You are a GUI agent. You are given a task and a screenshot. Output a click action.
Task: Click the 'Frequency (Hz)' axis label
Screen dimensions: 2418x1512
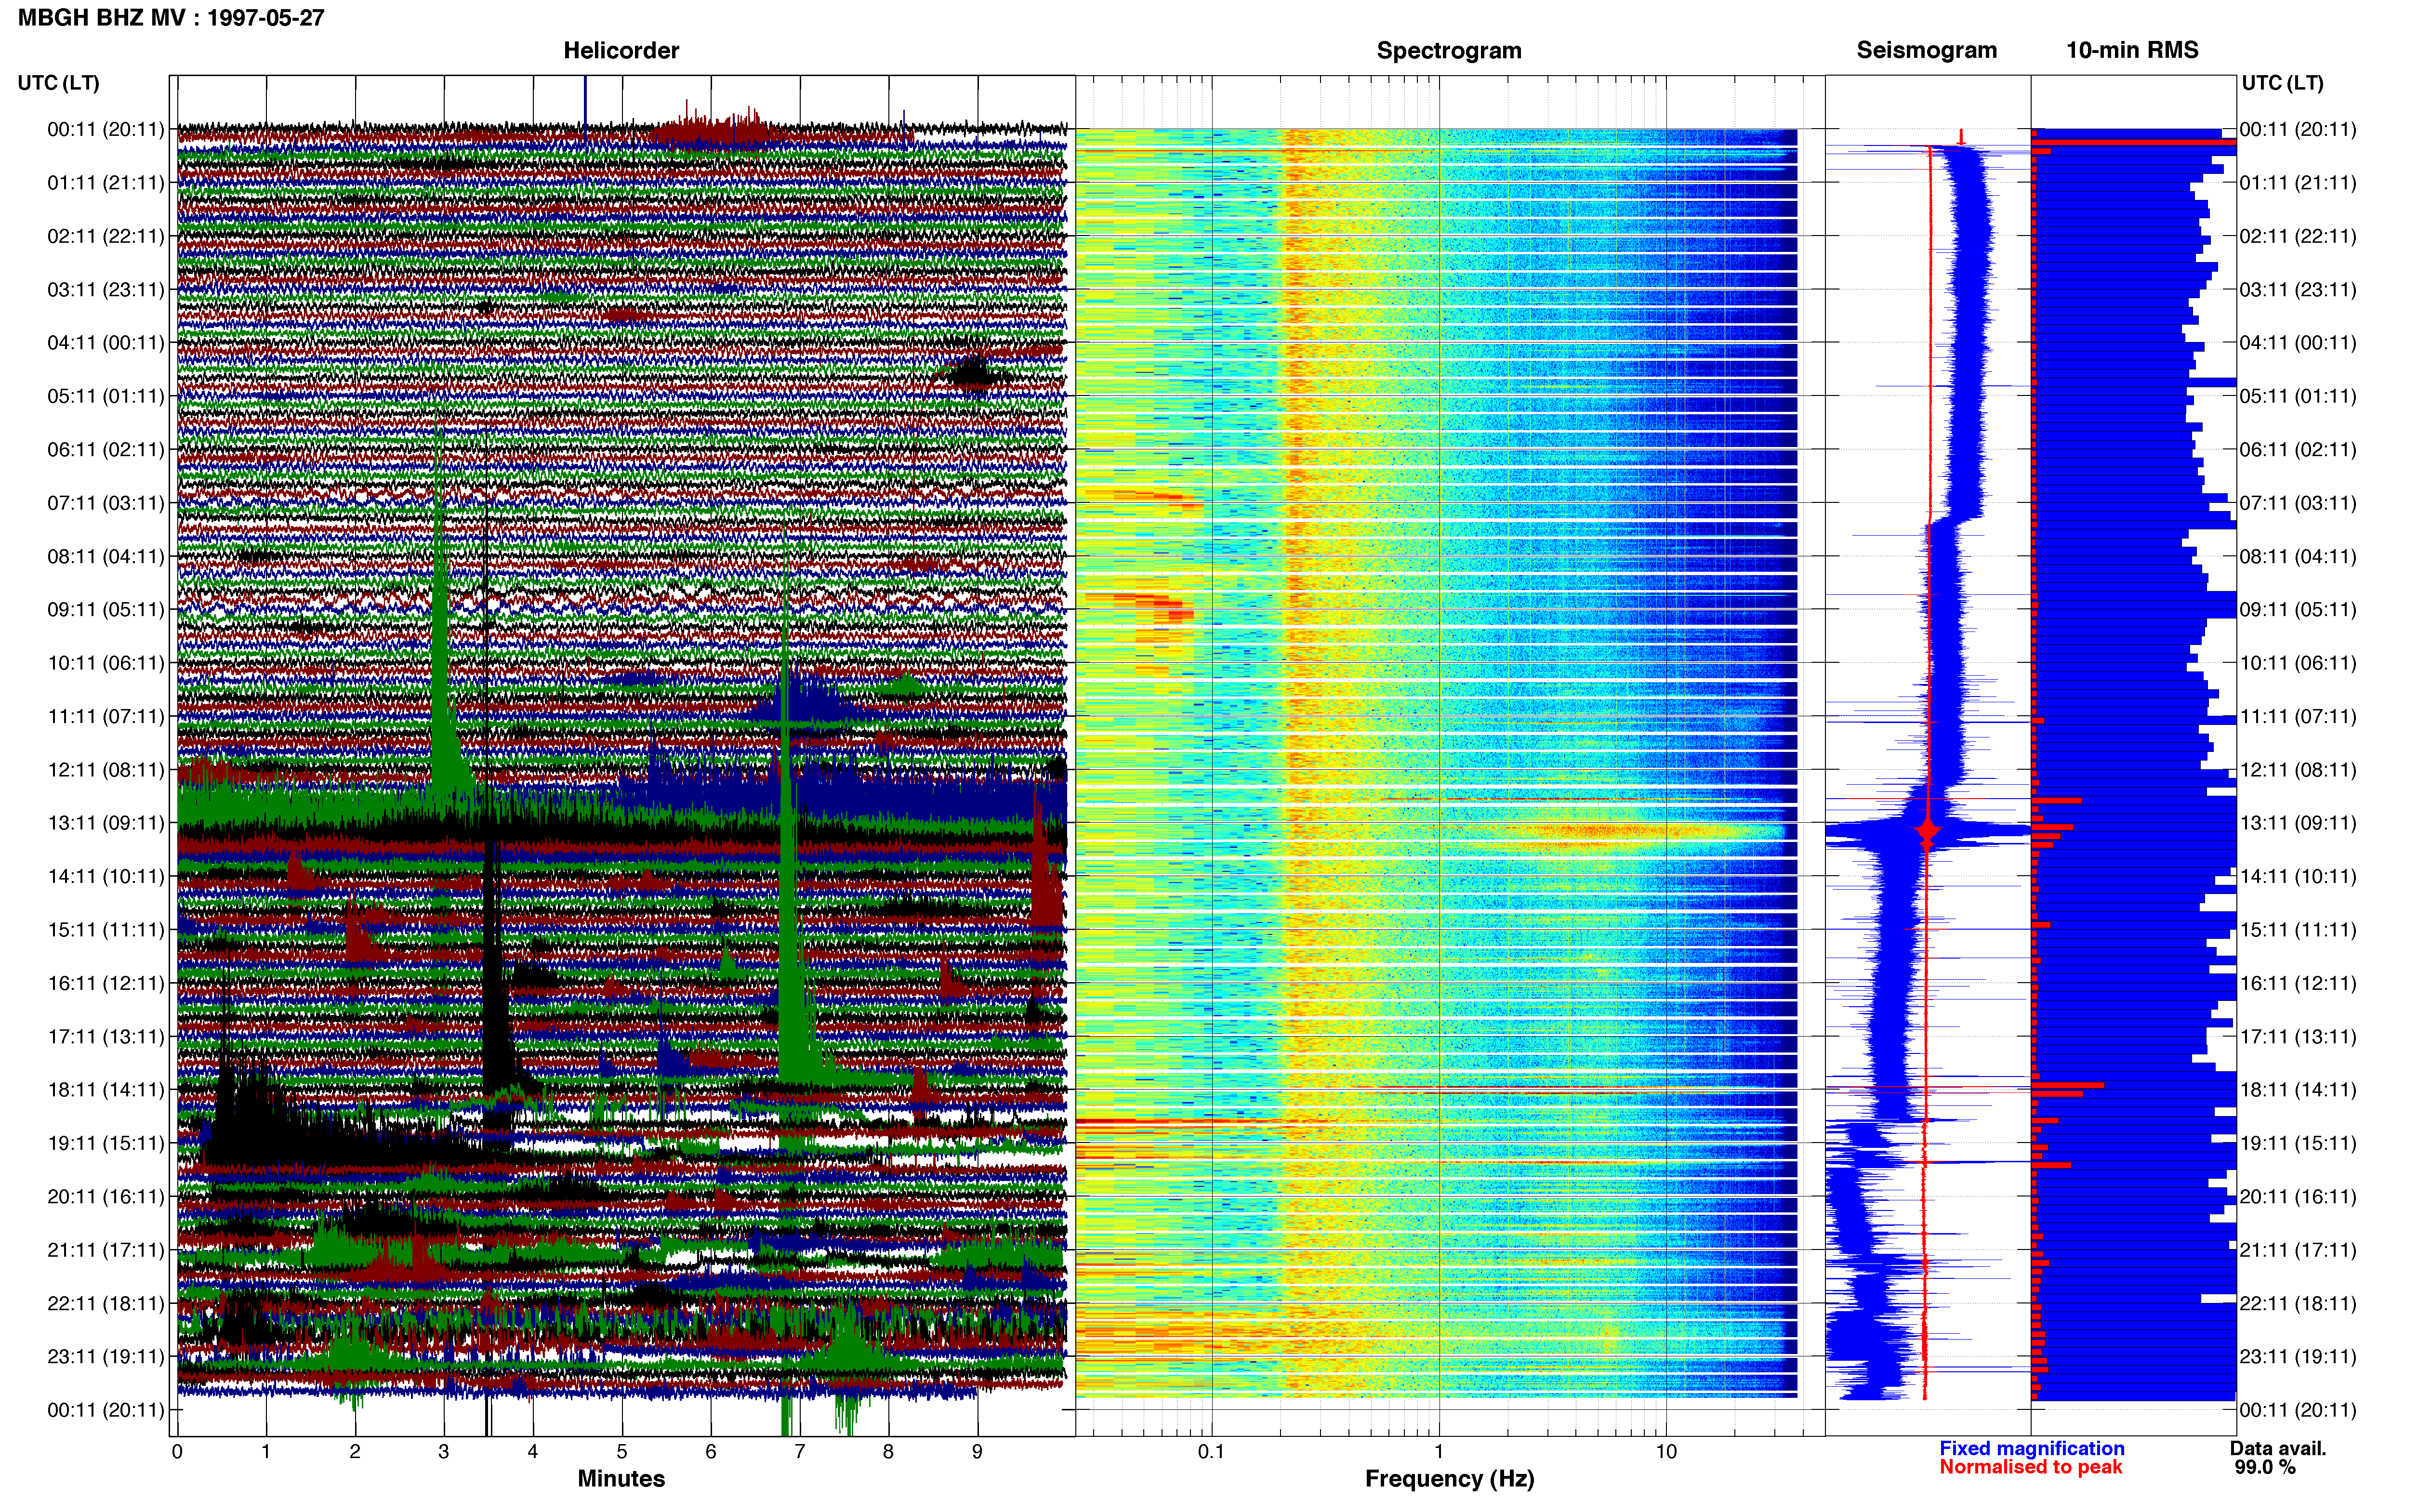(x=1449, y=1479)
